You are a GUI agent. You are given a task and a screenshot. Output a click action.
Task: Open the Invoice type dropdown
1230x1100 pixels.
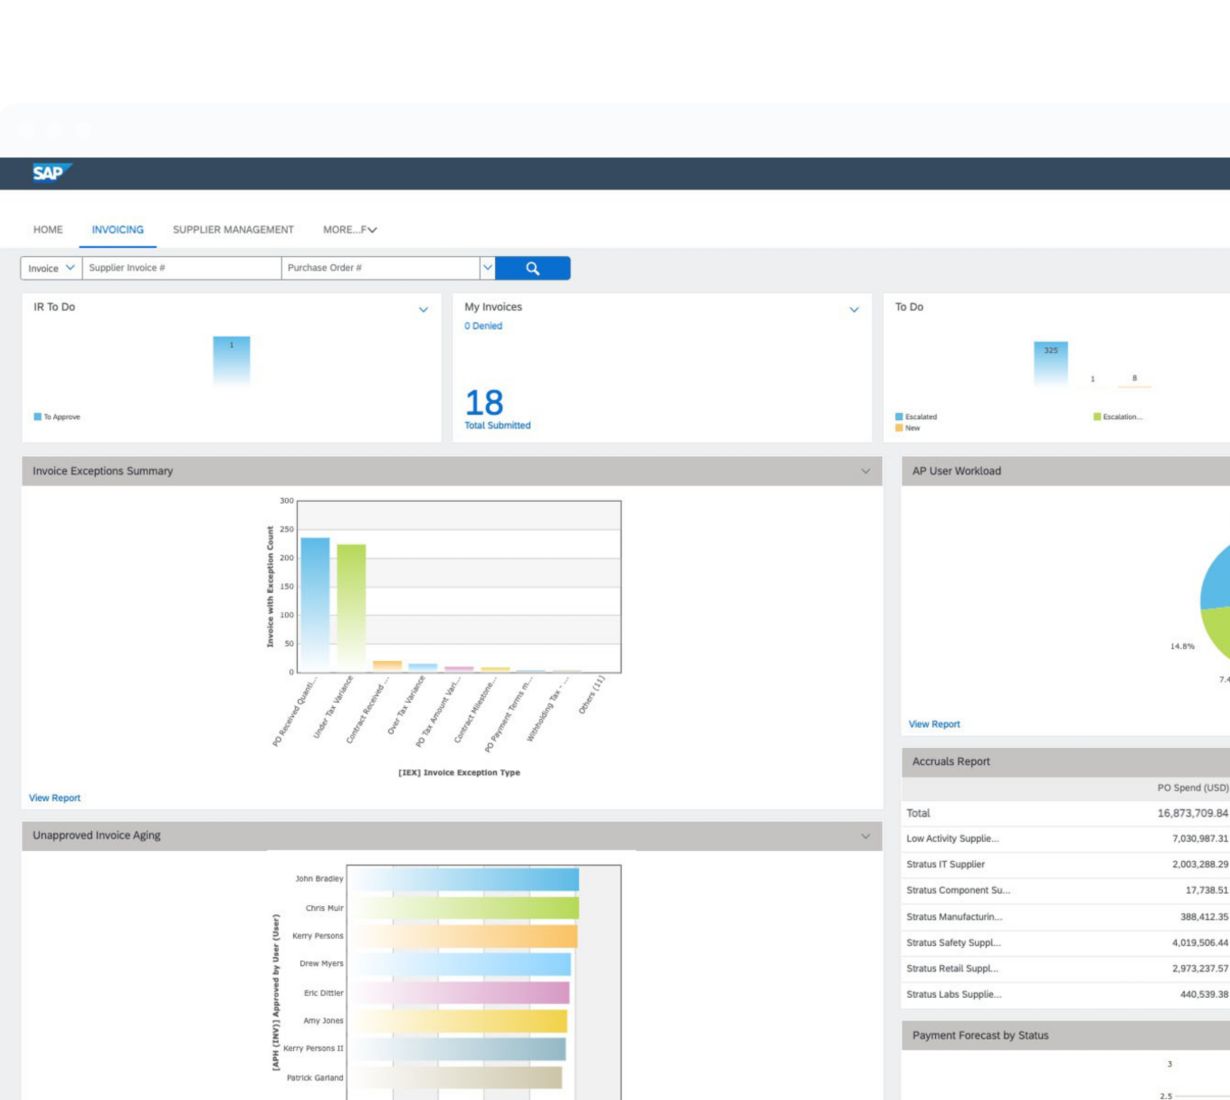51,268
